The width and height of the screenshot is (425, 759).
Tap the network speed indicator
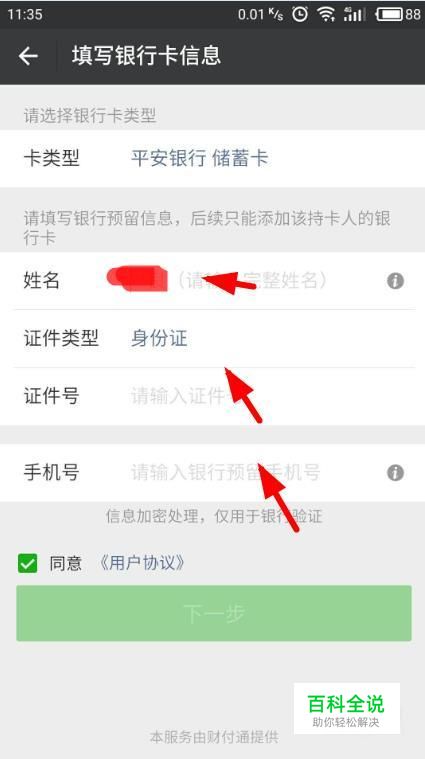coord(260,14)
